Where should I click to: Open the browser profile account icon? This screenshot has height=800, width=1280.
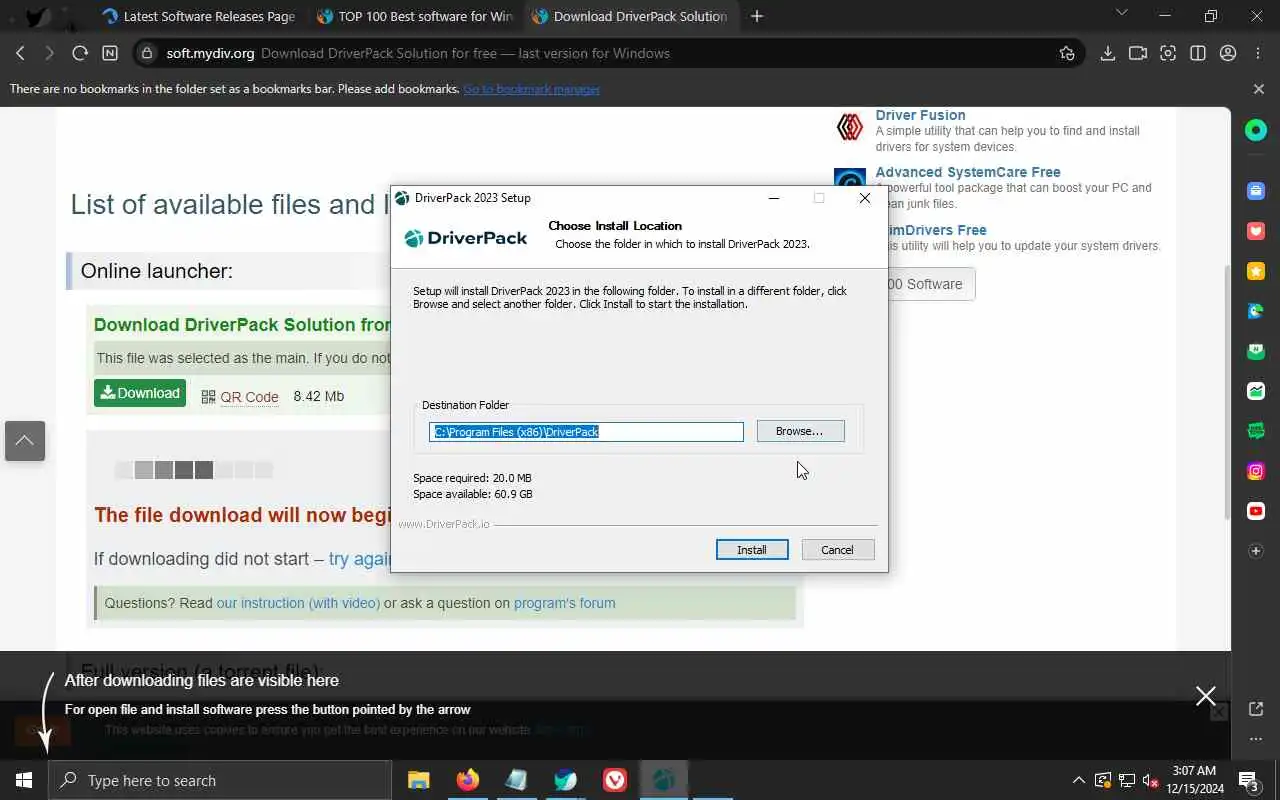pos(1228,53)
